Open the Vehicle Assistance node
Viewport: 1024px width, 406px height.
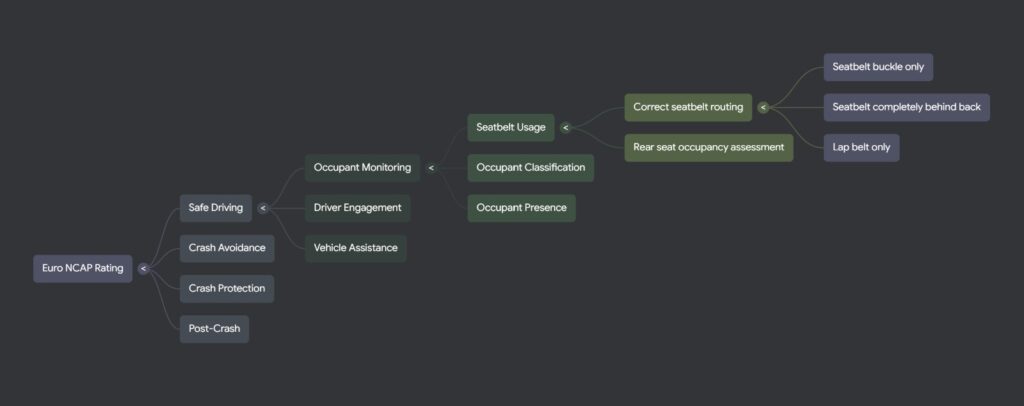355,248
